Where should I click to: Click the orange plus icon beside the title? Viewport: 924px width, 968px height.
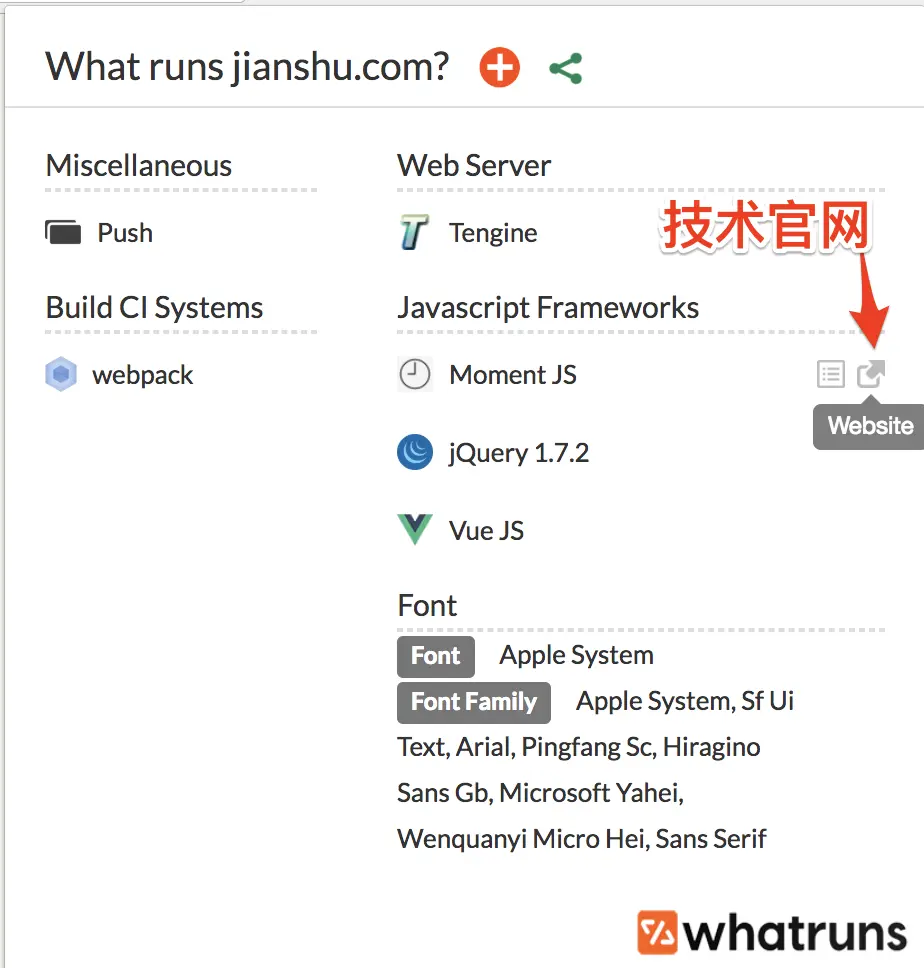tap(499, 67)
